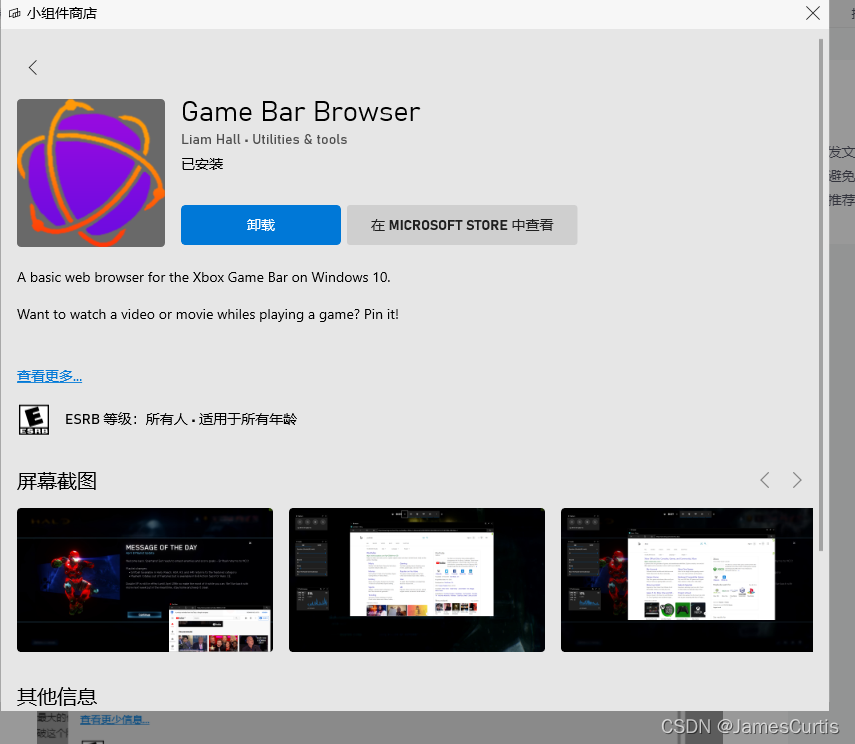Click the 查看更少信息... link in background window
855x744 pixels.
pyautogui.click(x=115, y=719)
